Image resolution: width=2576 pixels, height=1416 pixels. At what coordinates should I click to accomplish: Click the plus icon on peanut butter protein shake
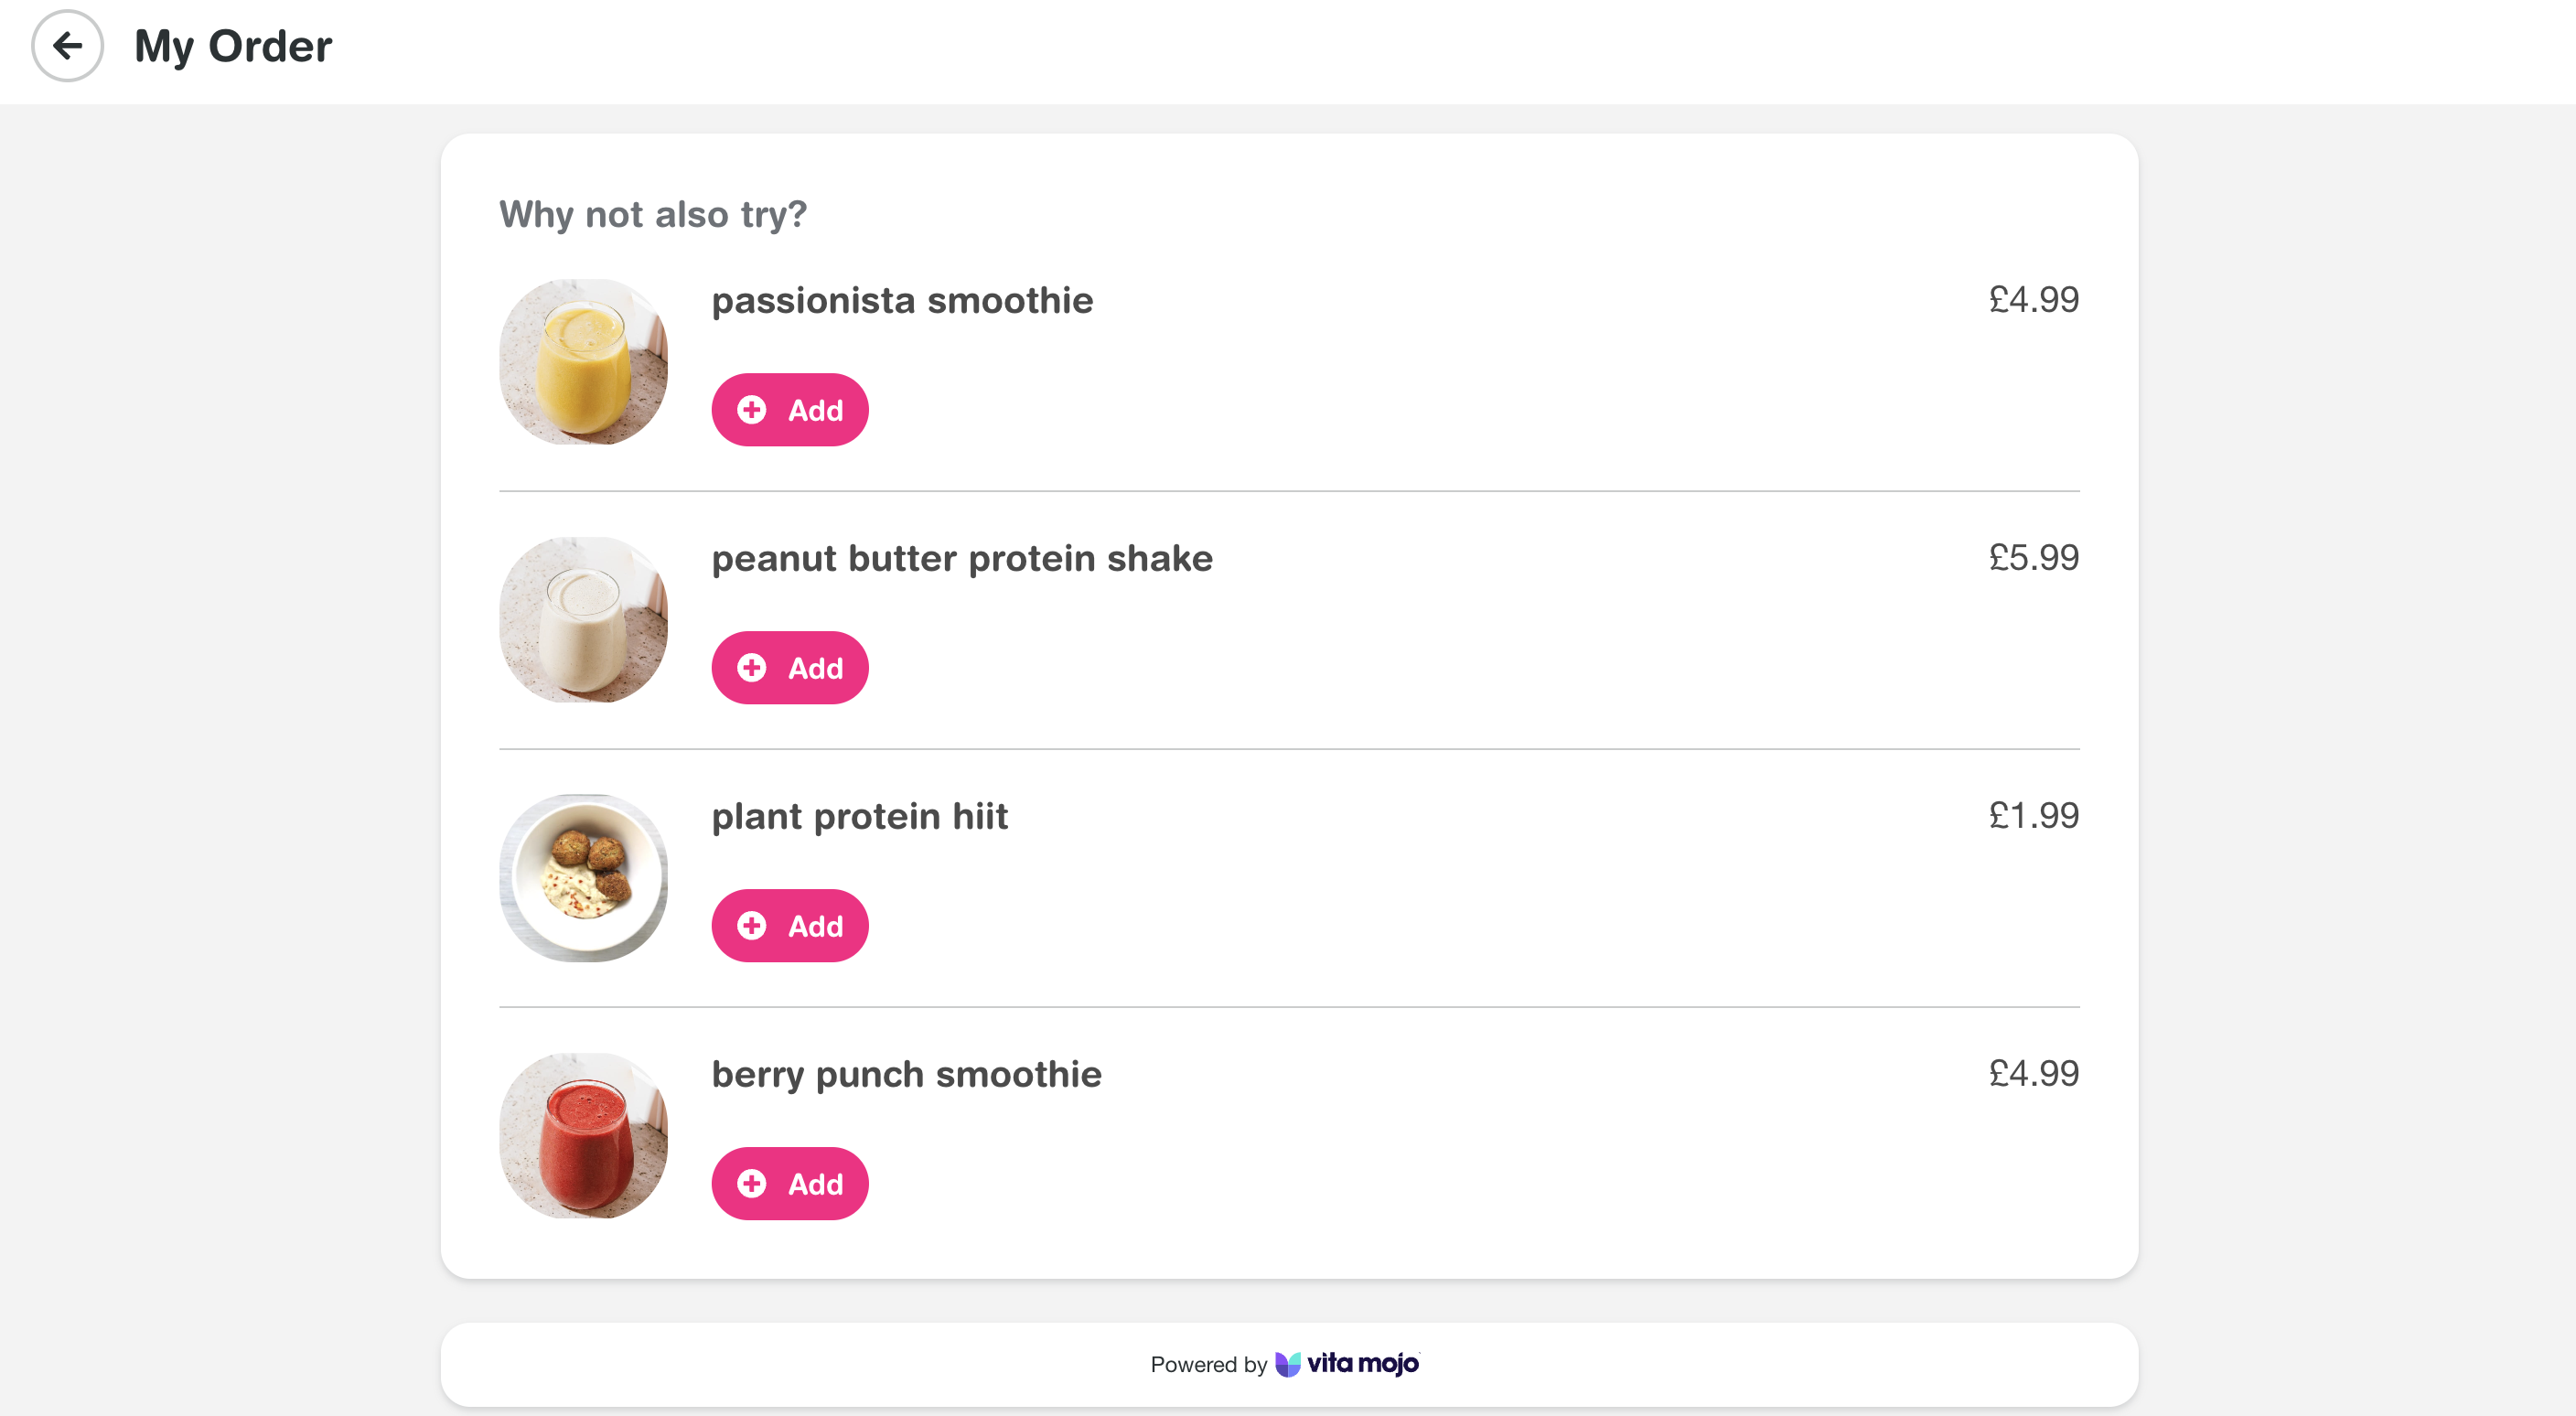pyautogui.click(x=752, y=667)
